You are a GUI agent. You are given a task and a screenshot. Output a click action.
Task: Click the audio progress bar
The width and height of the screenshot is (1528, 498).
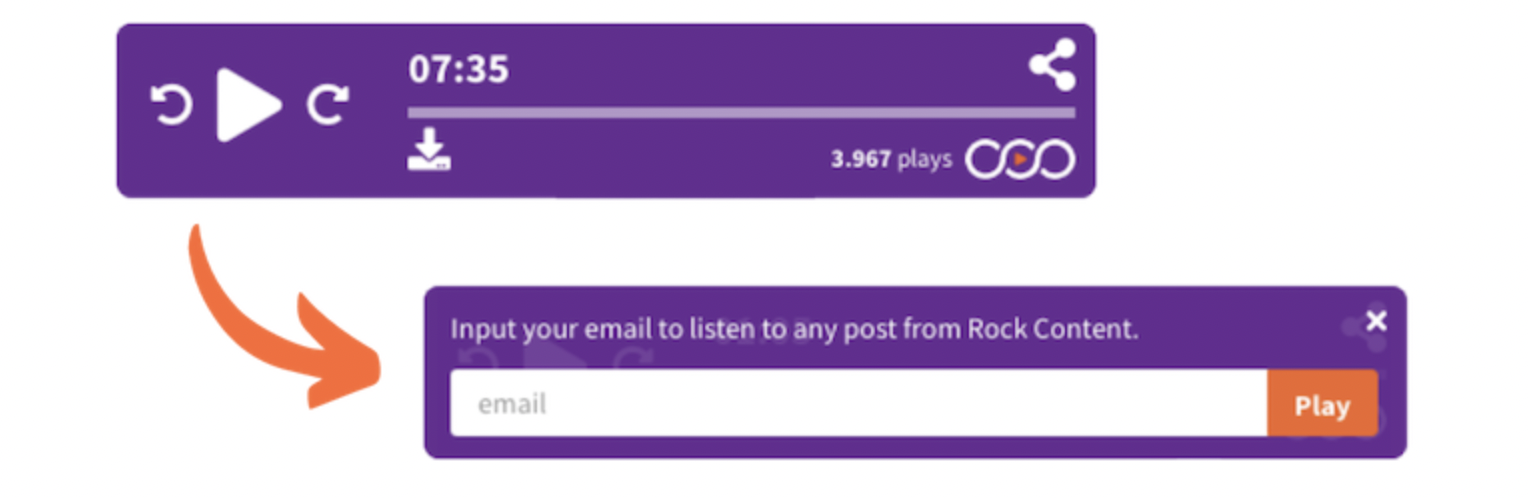point(741,113)
